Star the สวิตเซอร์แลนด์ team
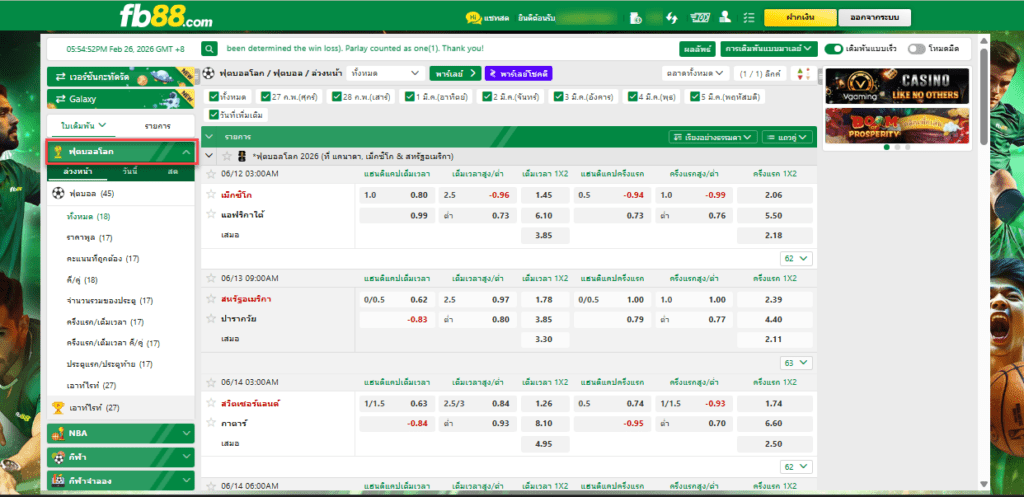This screenshot has width=1024, height=497. click(211, 403)
